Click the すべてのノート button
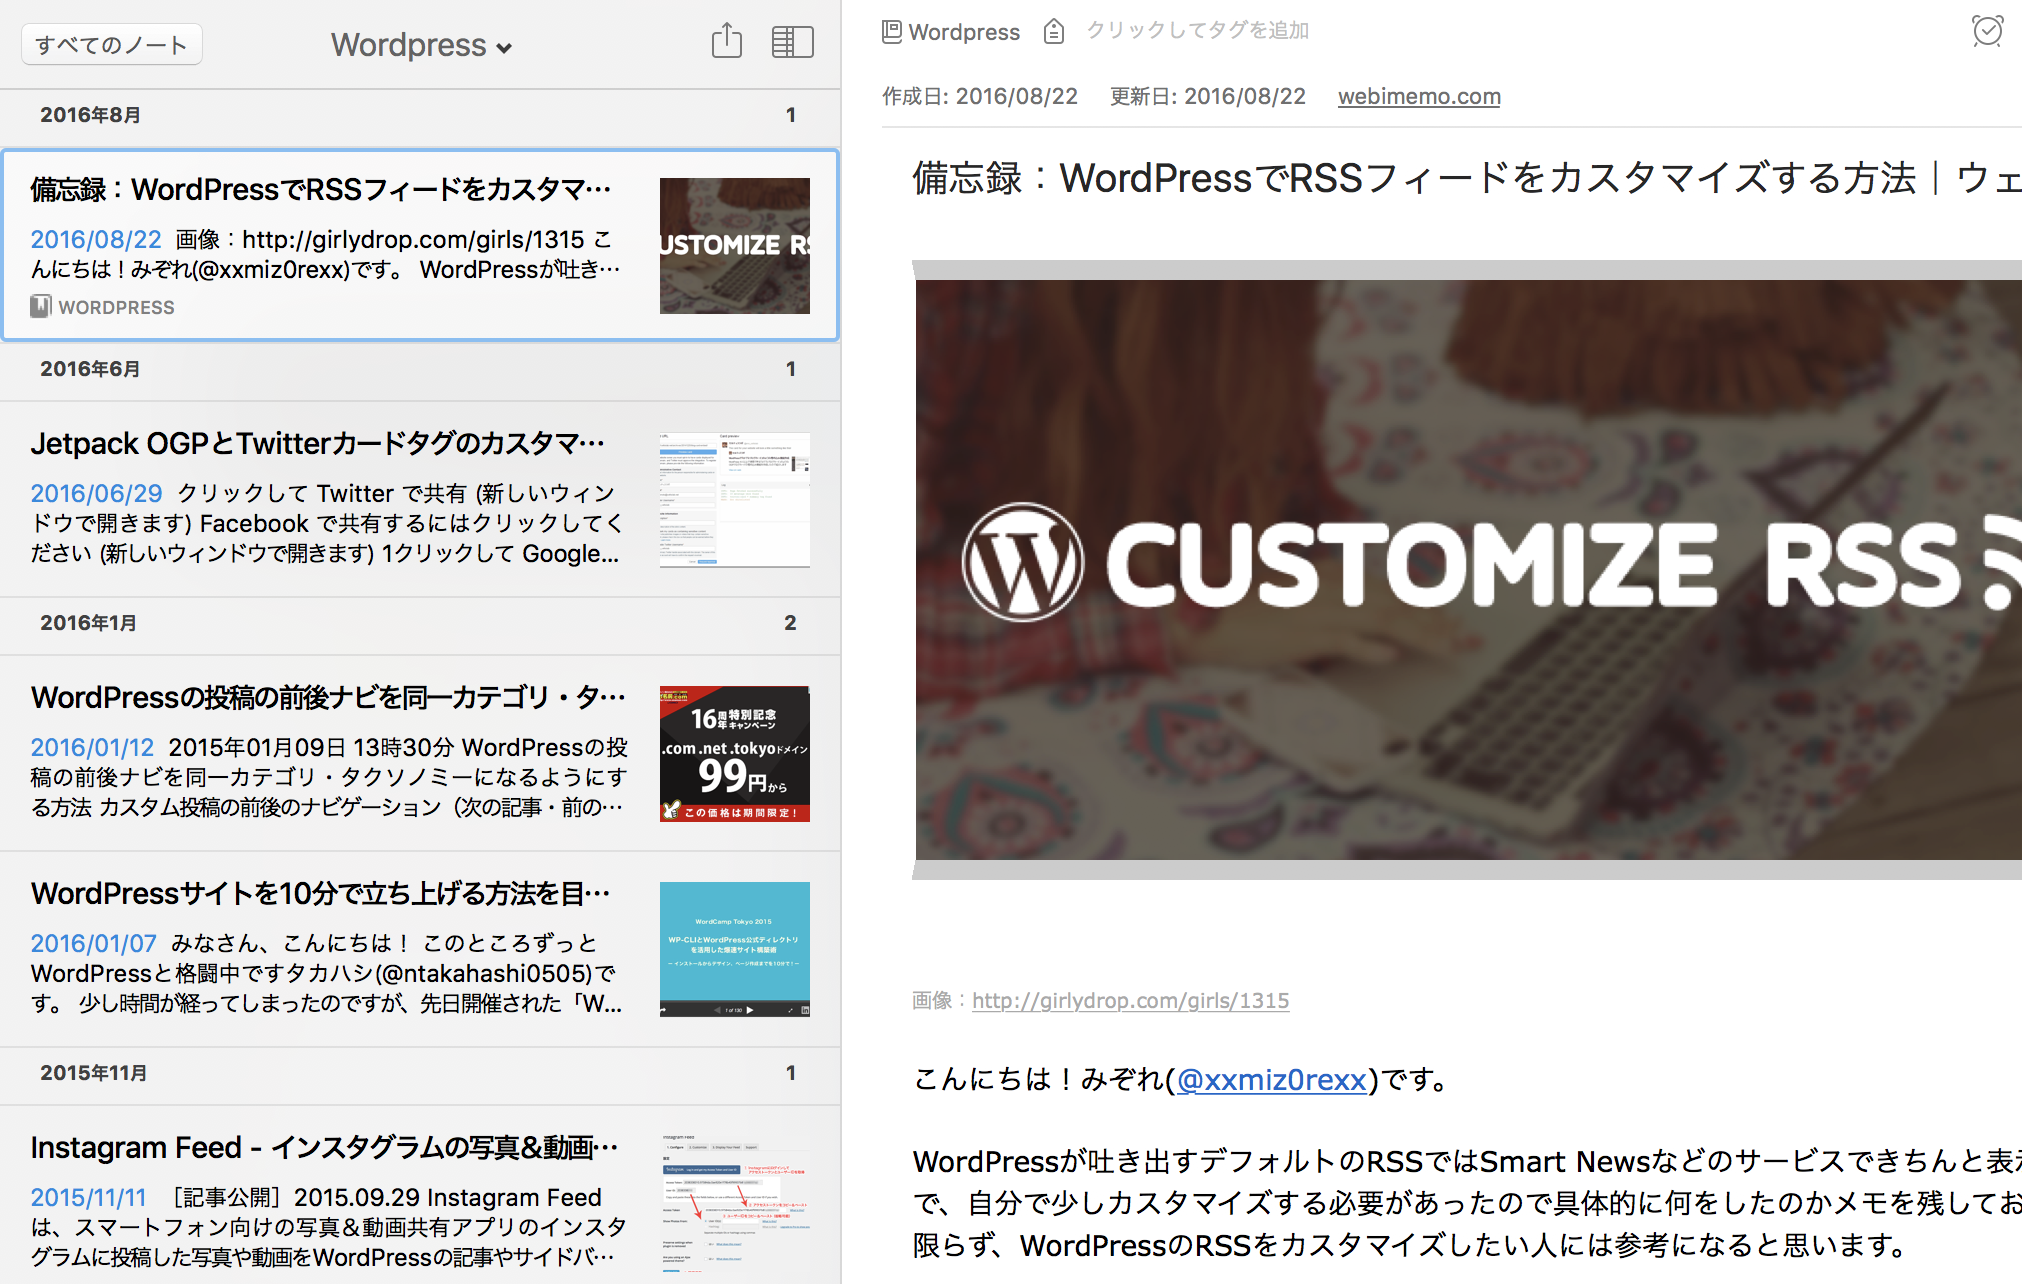This screenshot has height=1284, width=2022. click(112, 45)
